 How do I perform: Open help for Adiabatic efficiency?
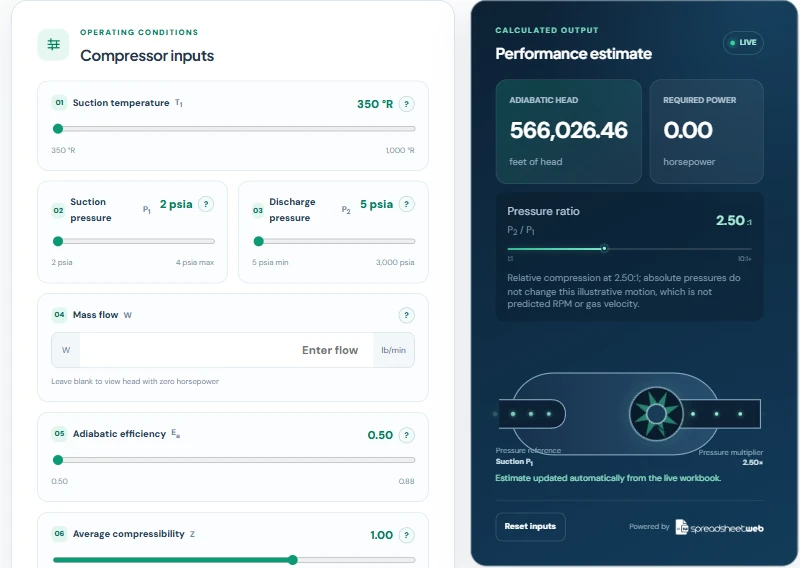pos(406,435)
